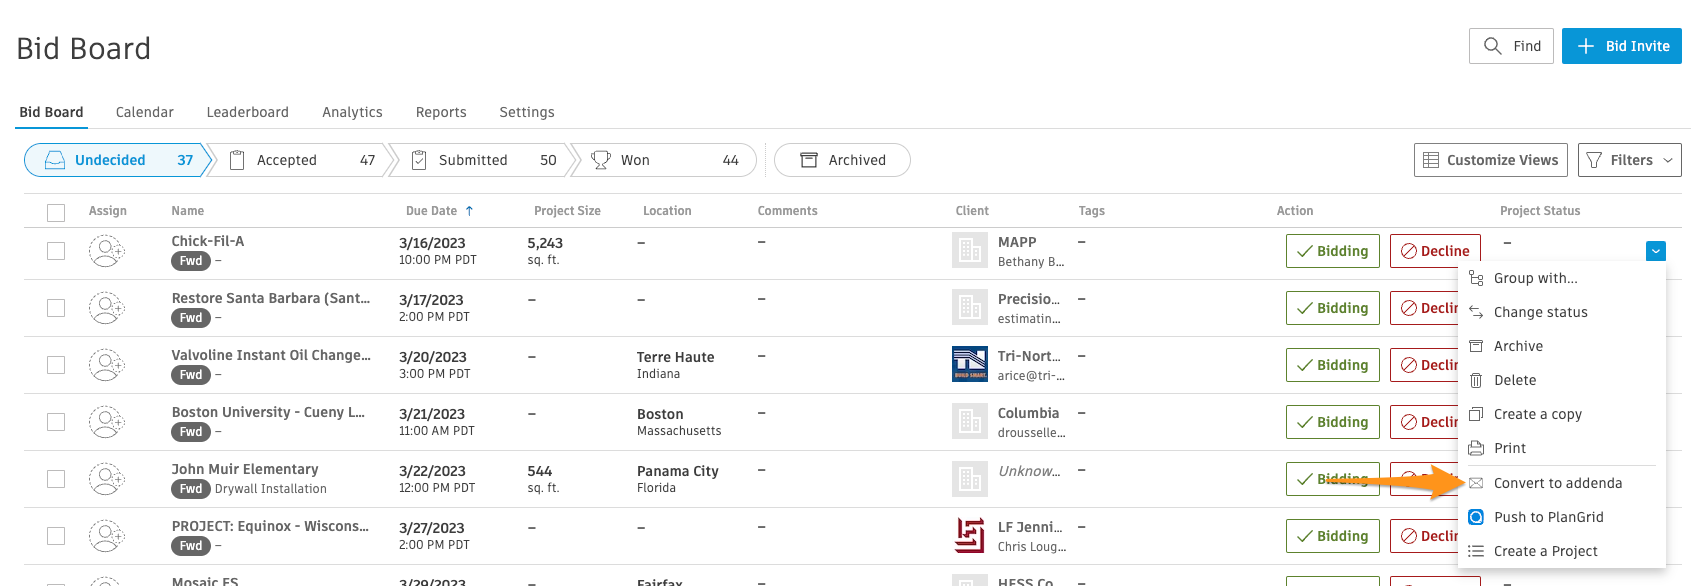Select the Boston University row checkbox
This screenshot has width=1704, height=586.
coord(56,422)
